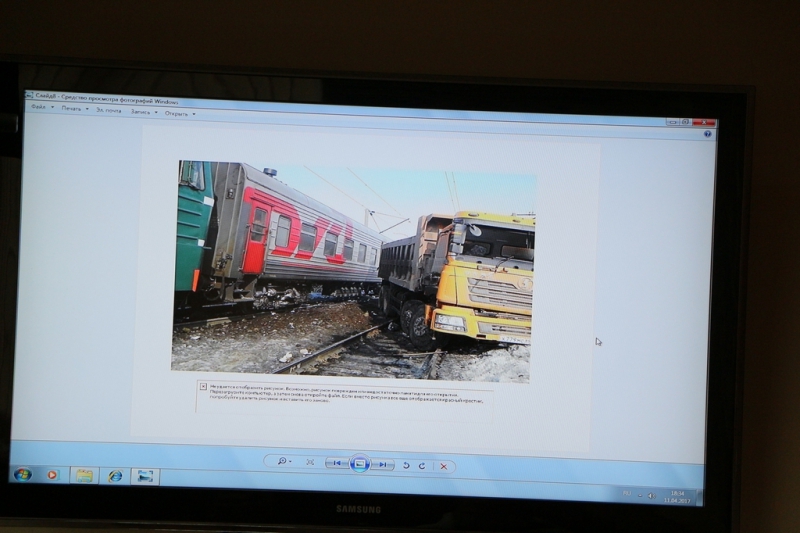Delete the photo with red X
This screenshot has height=533, width=800.
[443, 466]
